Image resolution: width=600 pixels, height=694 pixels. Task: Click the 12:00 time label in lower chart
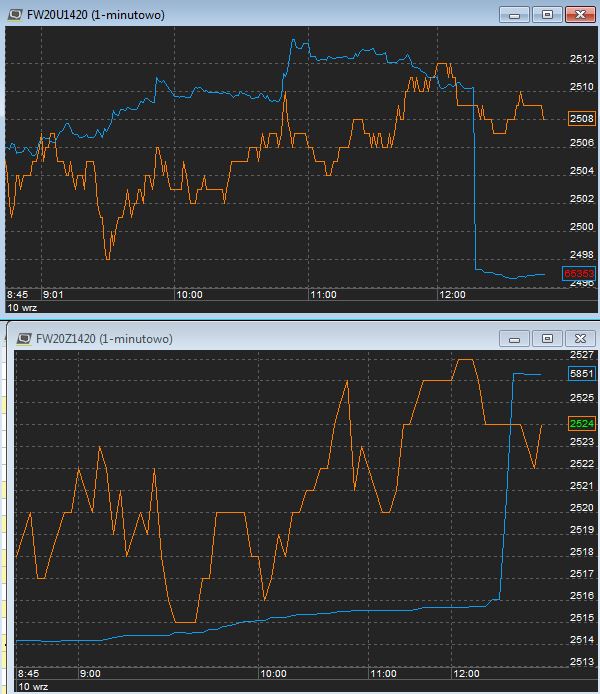[466, 674]
